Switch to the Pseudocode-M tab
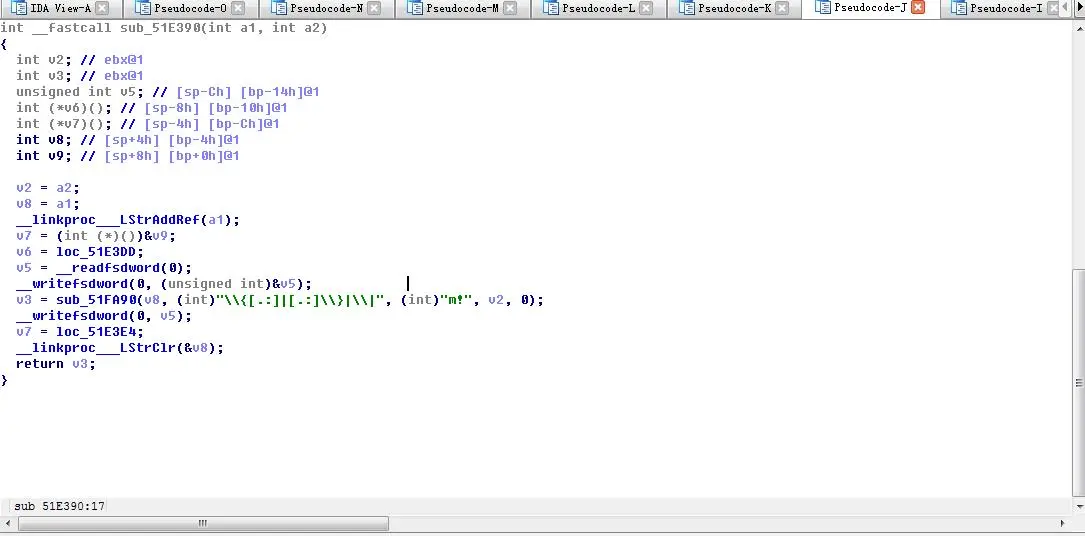The width and height of the screenshot is (1085, 536). (x=462, y=8)
